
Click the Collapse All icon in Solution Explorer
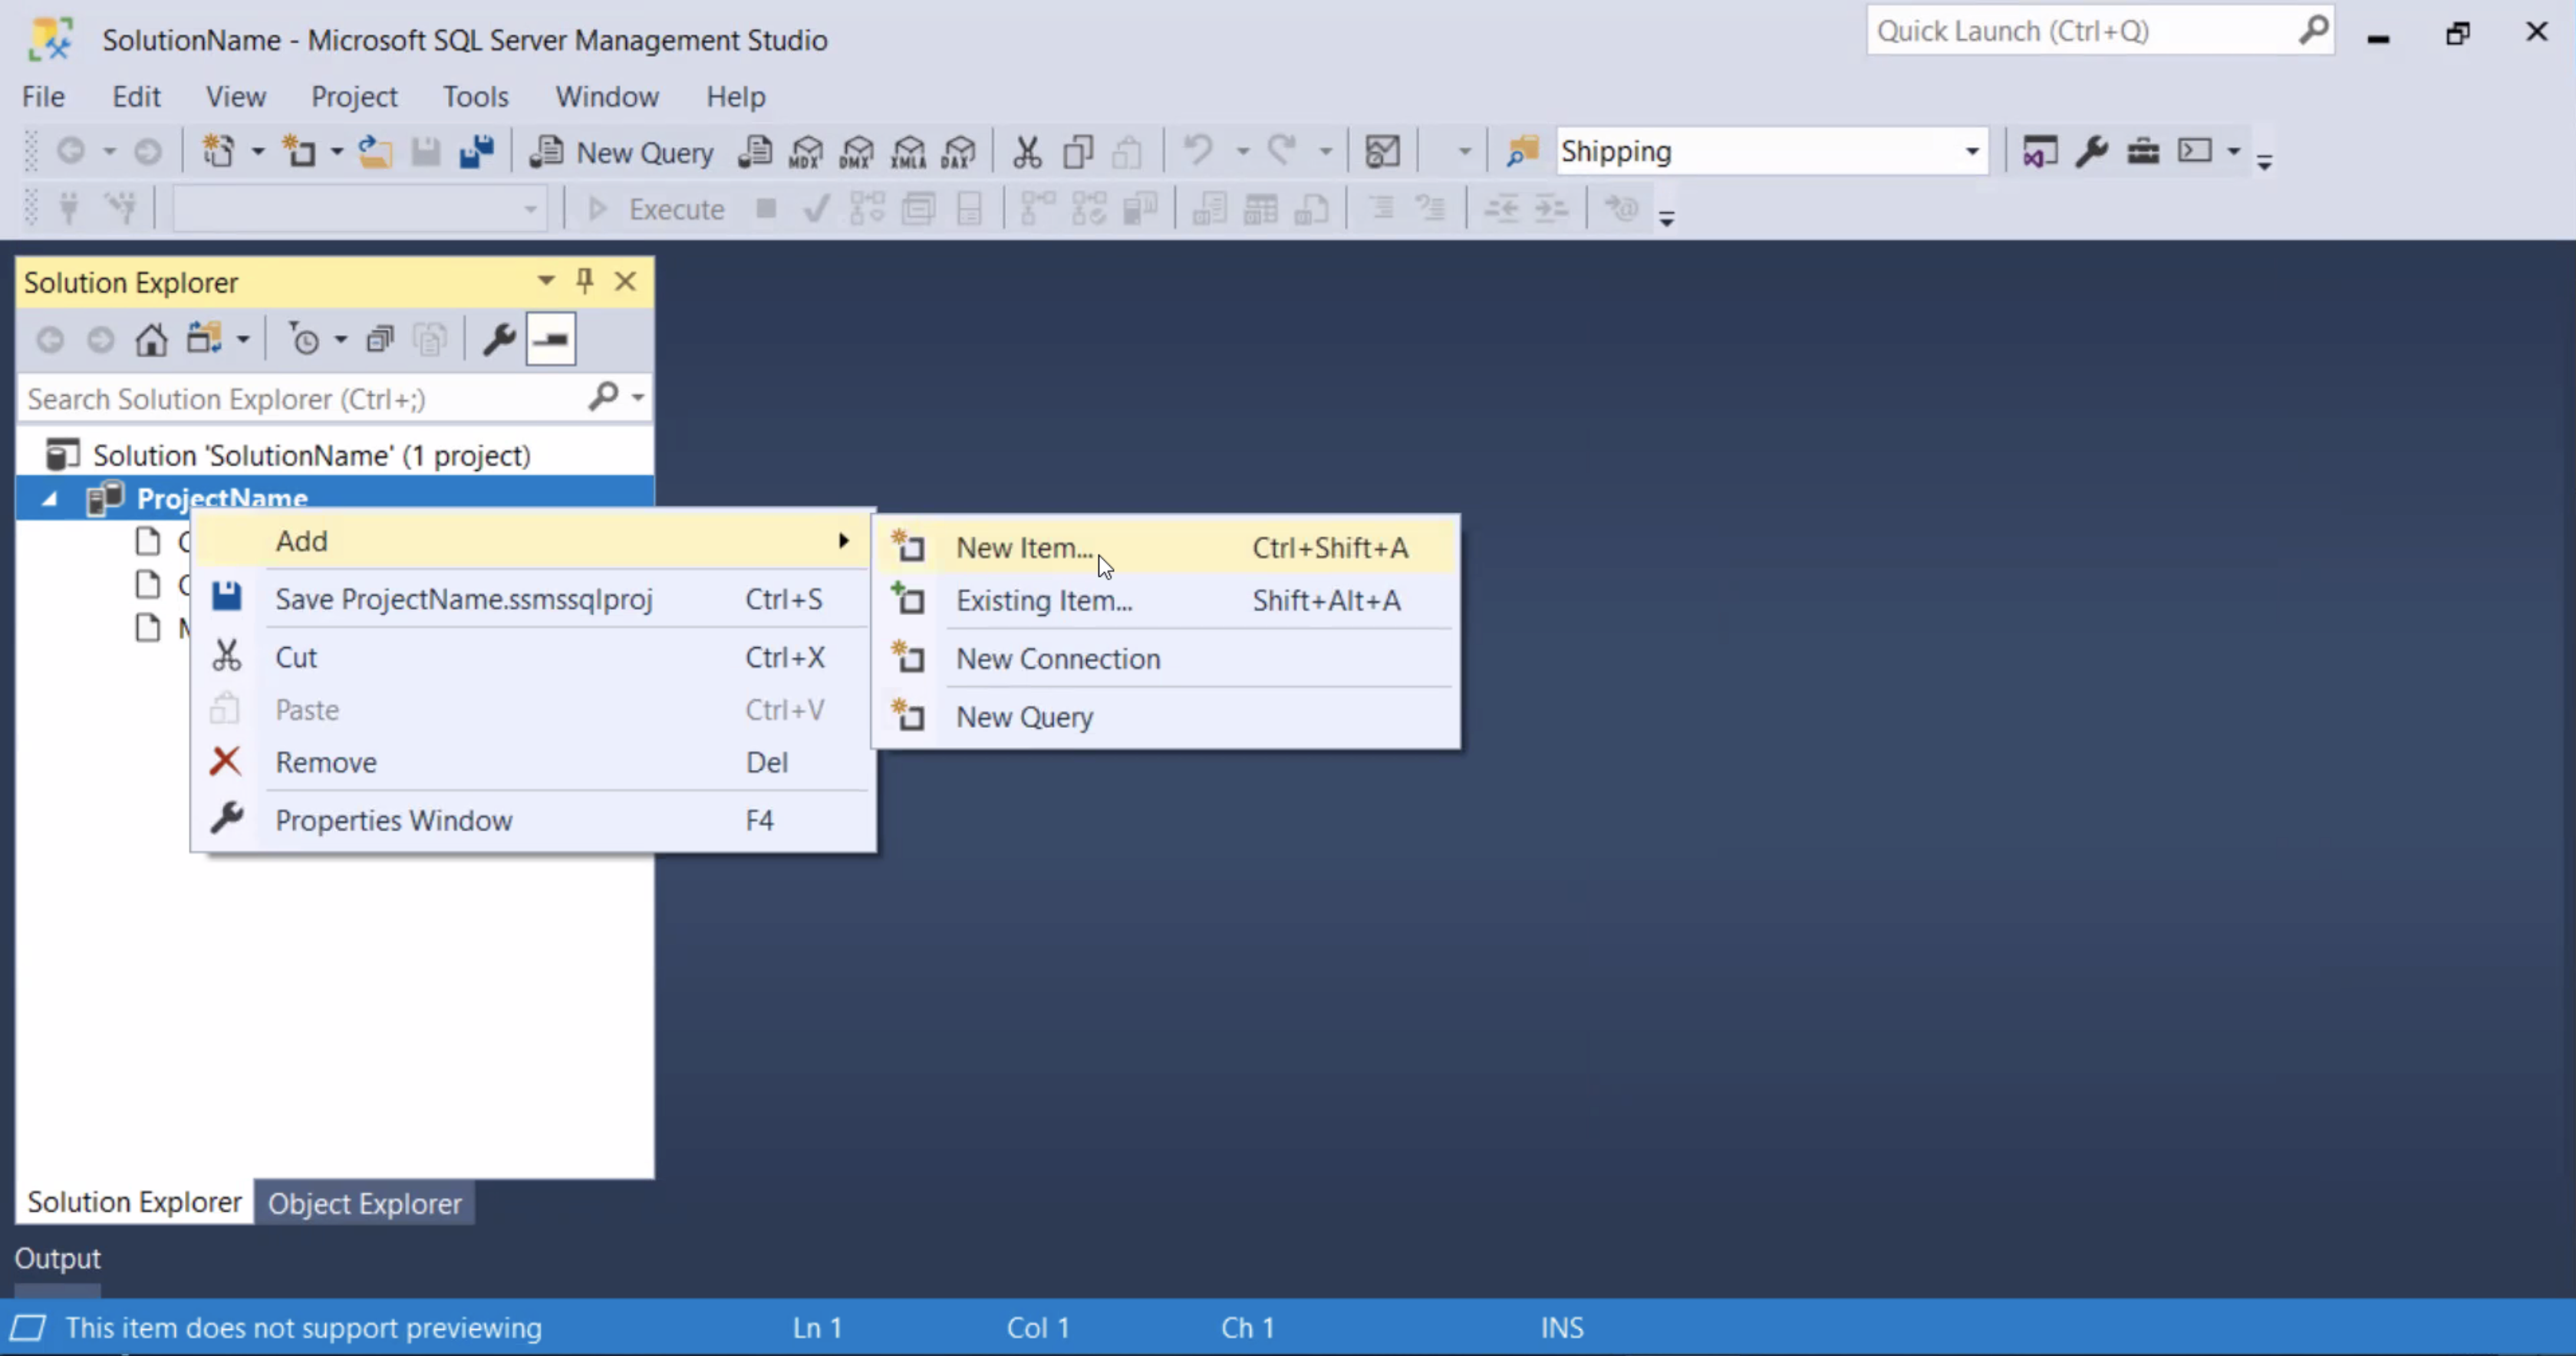(379, 340)
